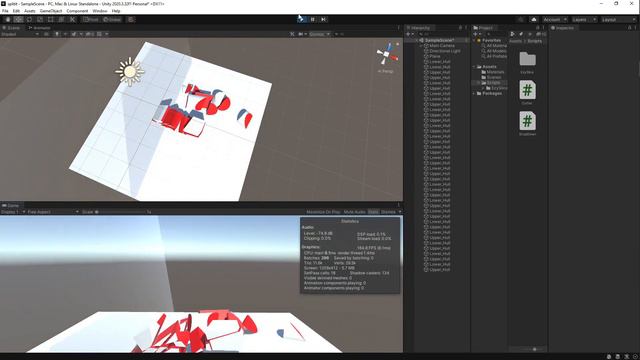640x360 pixels.
Task: Lock the Hierarchy panel
Action: pos(460,28)
